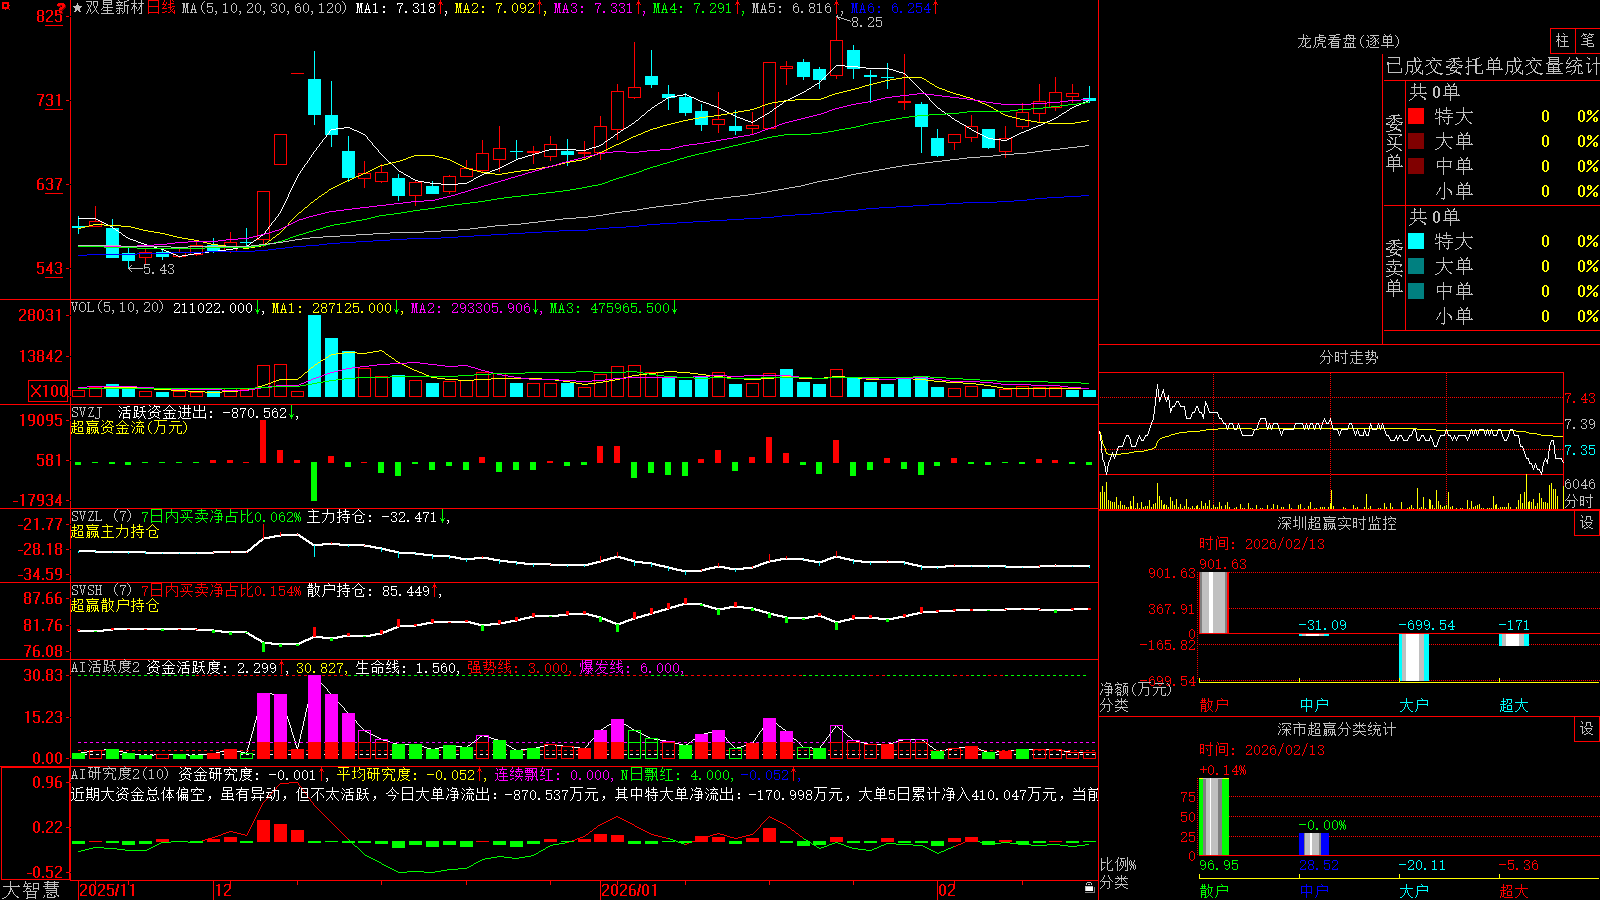
Task: Click AI研究度2(10) indicator label
Action: [120, 774]
